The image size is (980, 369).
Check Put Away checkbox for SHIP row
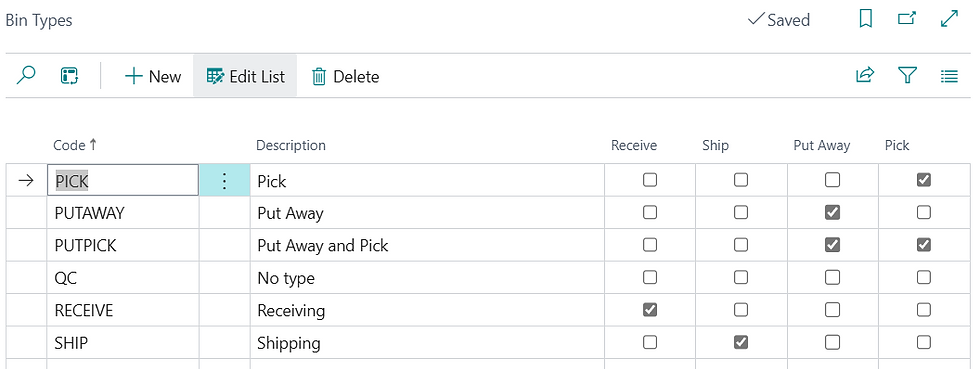[x=832, y=342]
